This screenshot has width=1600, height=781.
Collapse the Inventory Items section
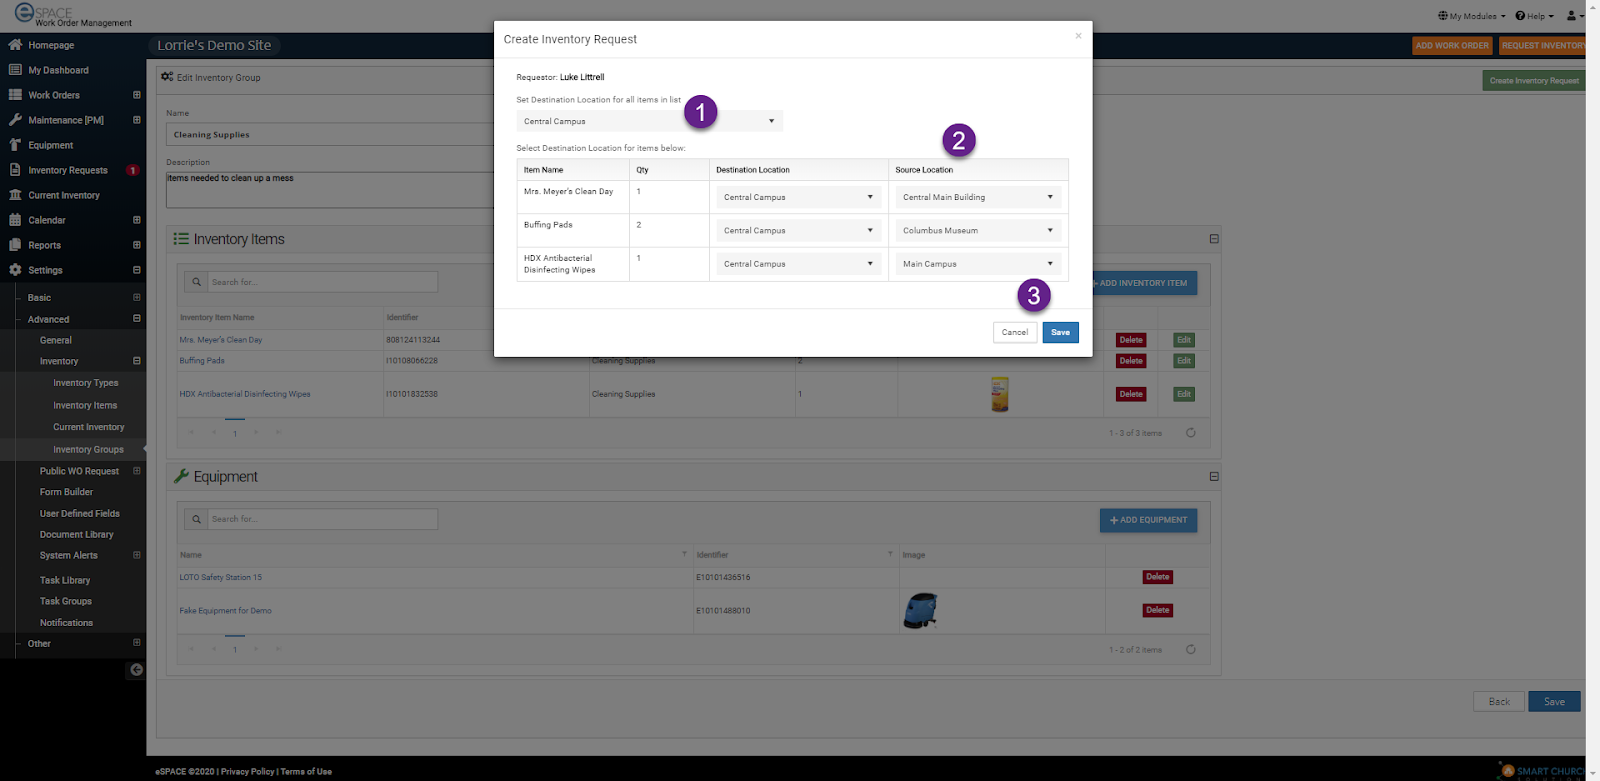click(1214, 239)
